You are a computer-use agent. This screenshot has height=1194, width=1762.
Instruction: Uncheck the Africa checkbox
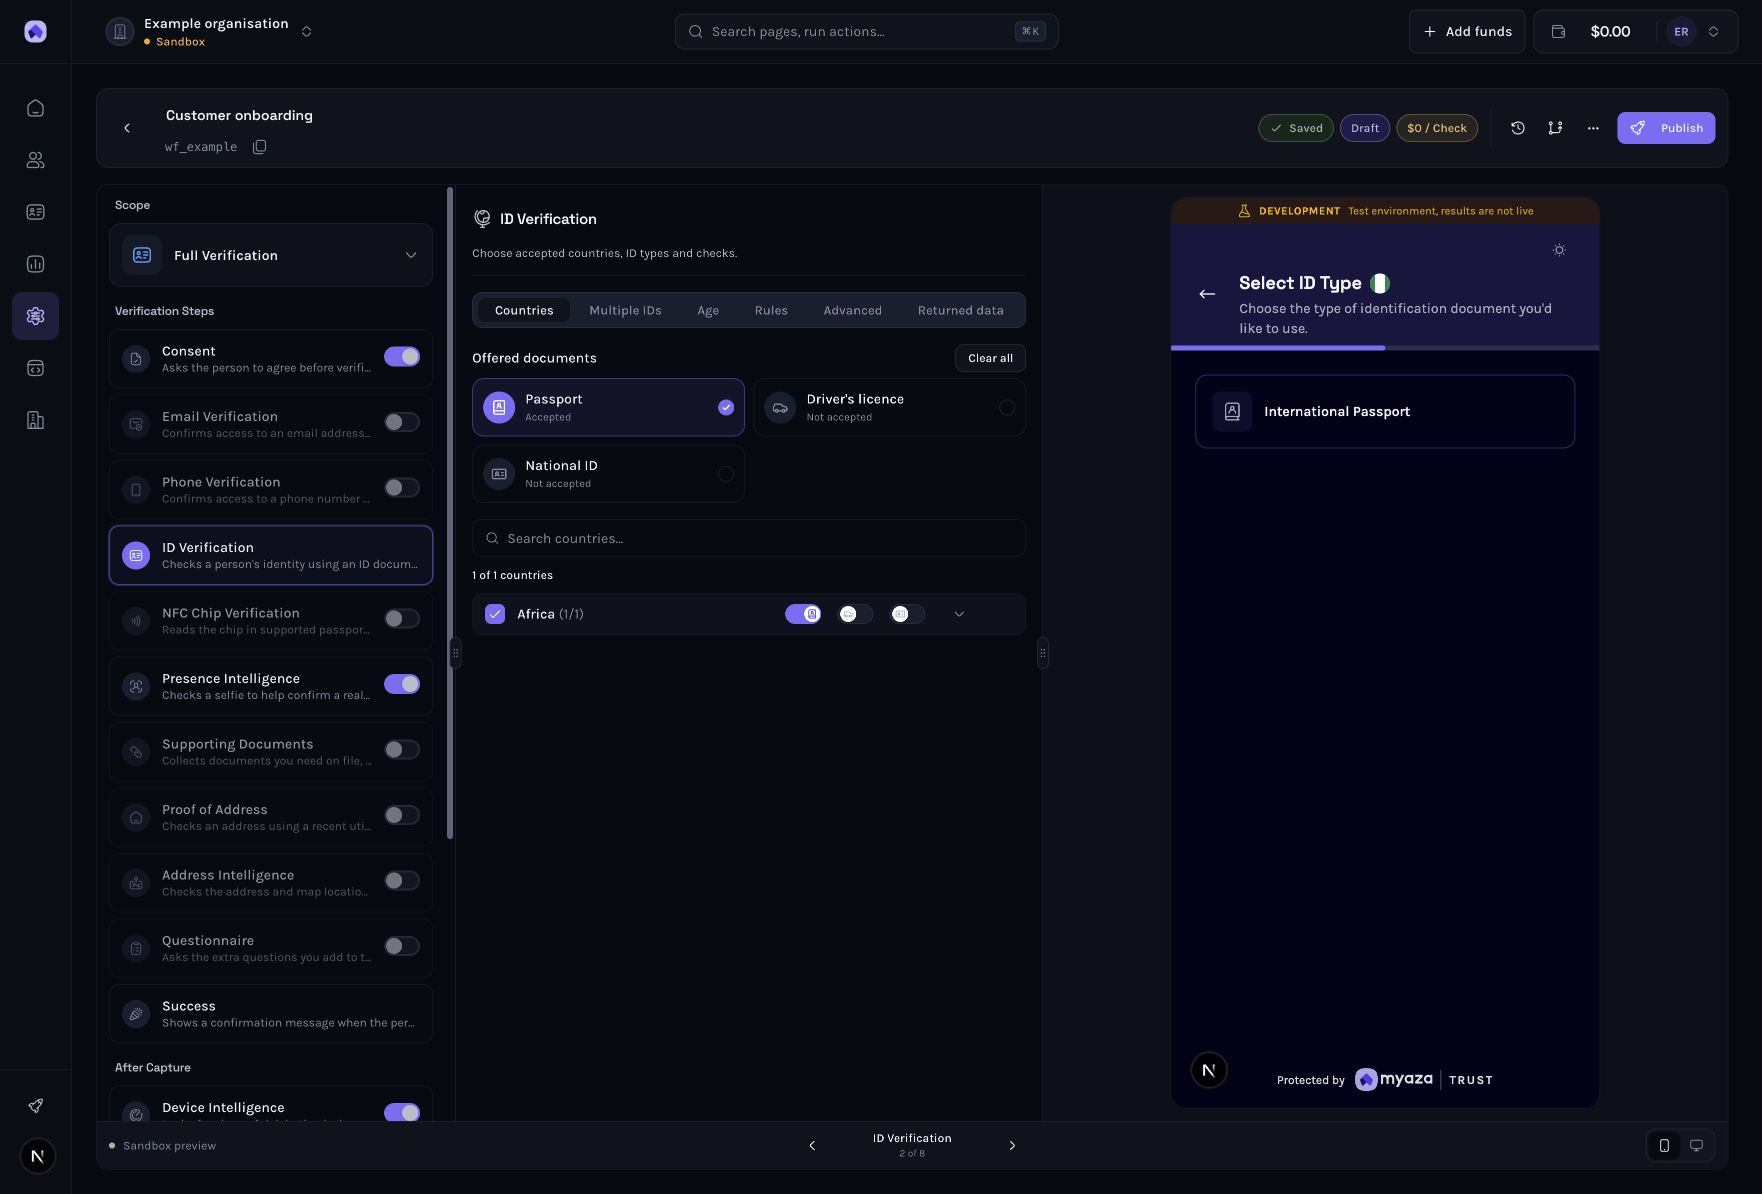[x=495, y=614]
